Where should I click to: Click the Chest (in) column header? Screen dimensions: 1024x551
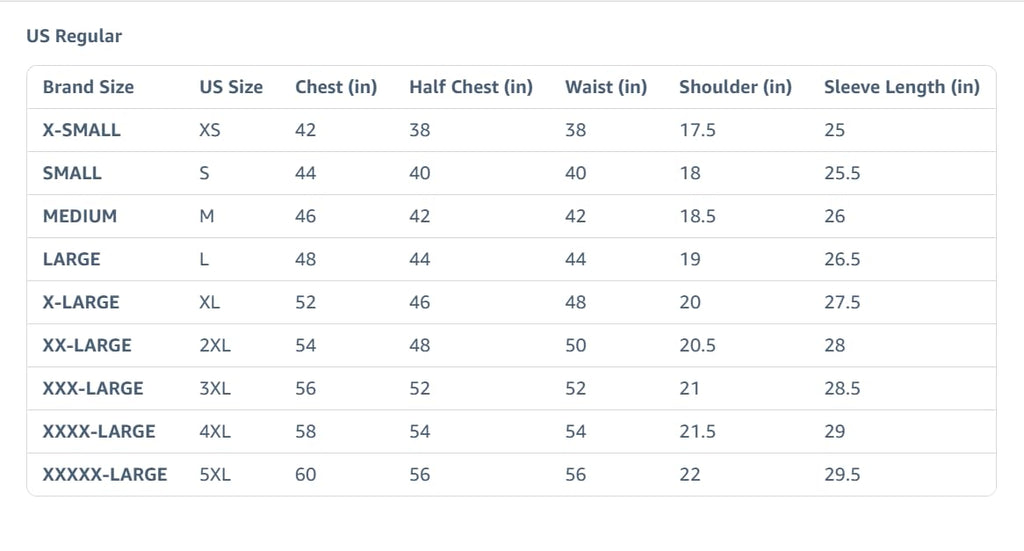(336, 87)
